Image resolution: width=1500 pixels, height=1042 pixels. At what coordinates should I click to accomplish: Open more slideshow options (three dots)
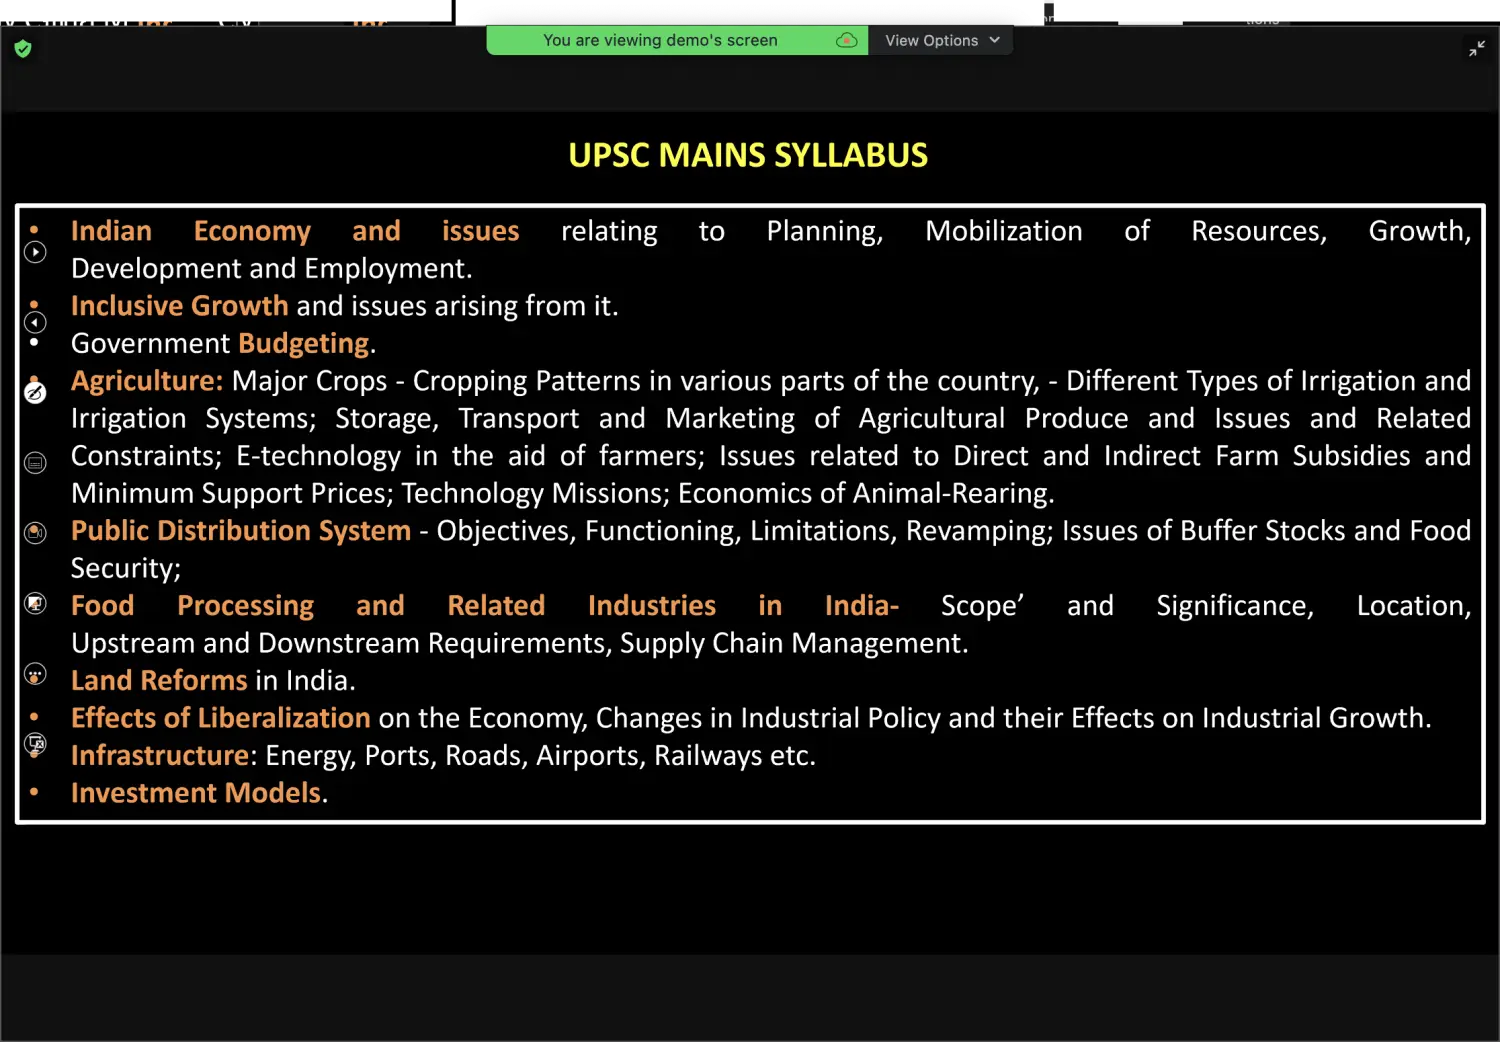35,674
